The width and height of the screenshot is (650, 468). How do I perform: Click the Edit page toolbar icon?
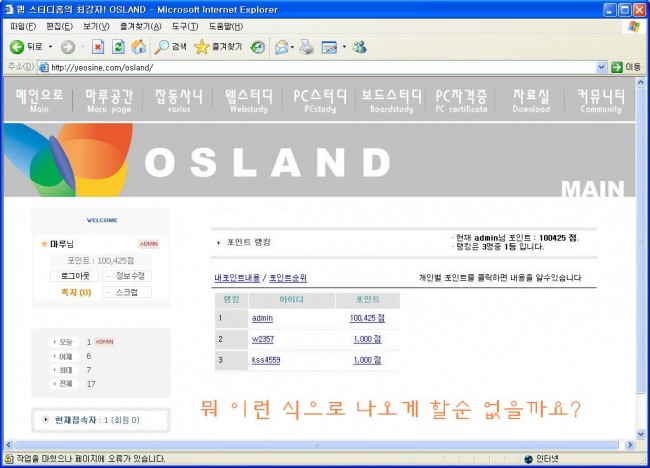pyautogui.click(x=329, y=47)
